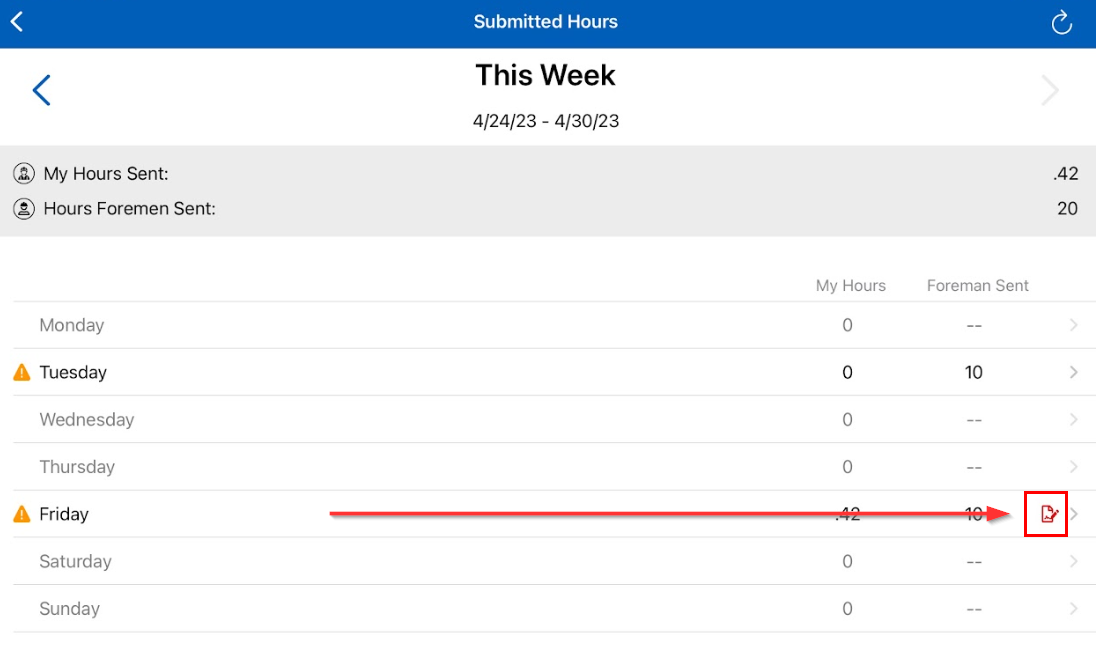
Task: Go to the previous week
Action: pyautogui.click(x=41, y=91)
